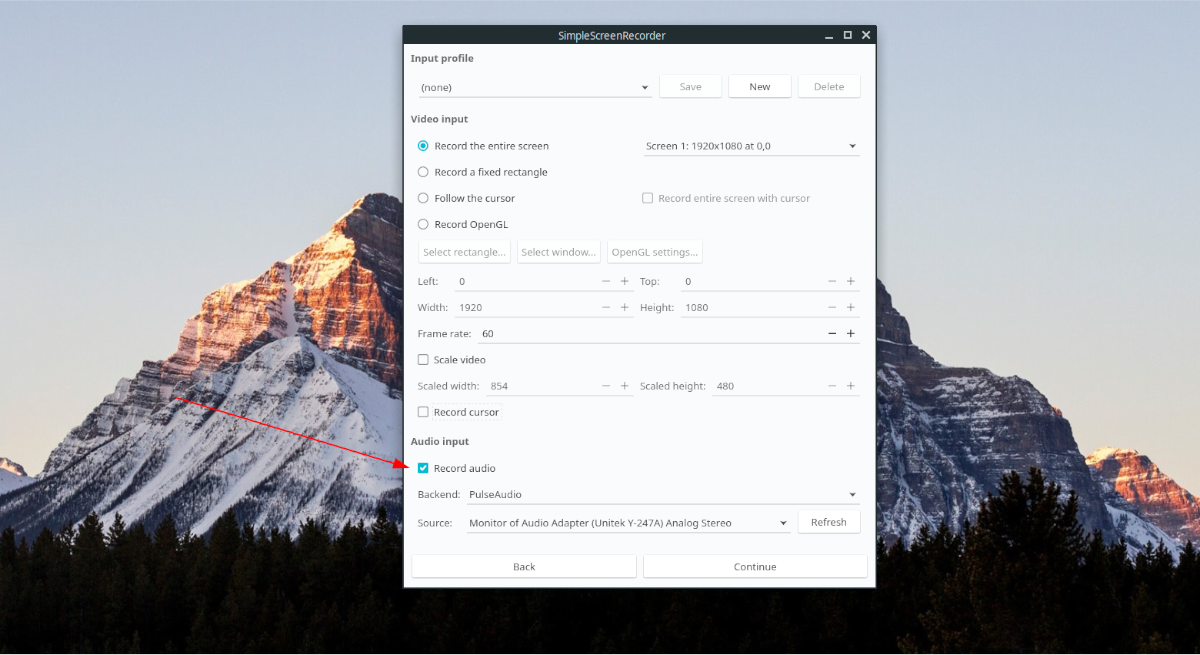Image resolution: width=1200 pixels, height=655 pixels.
Task: Choose Follow the cursor radio button
Action: pos(466,198)
